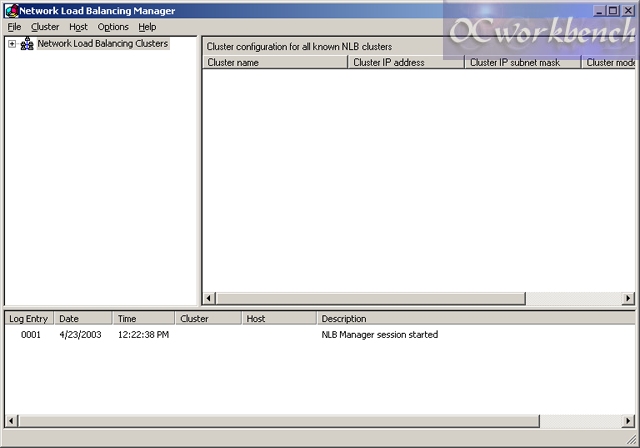Click 'NLB Manager session started' description

380,335
